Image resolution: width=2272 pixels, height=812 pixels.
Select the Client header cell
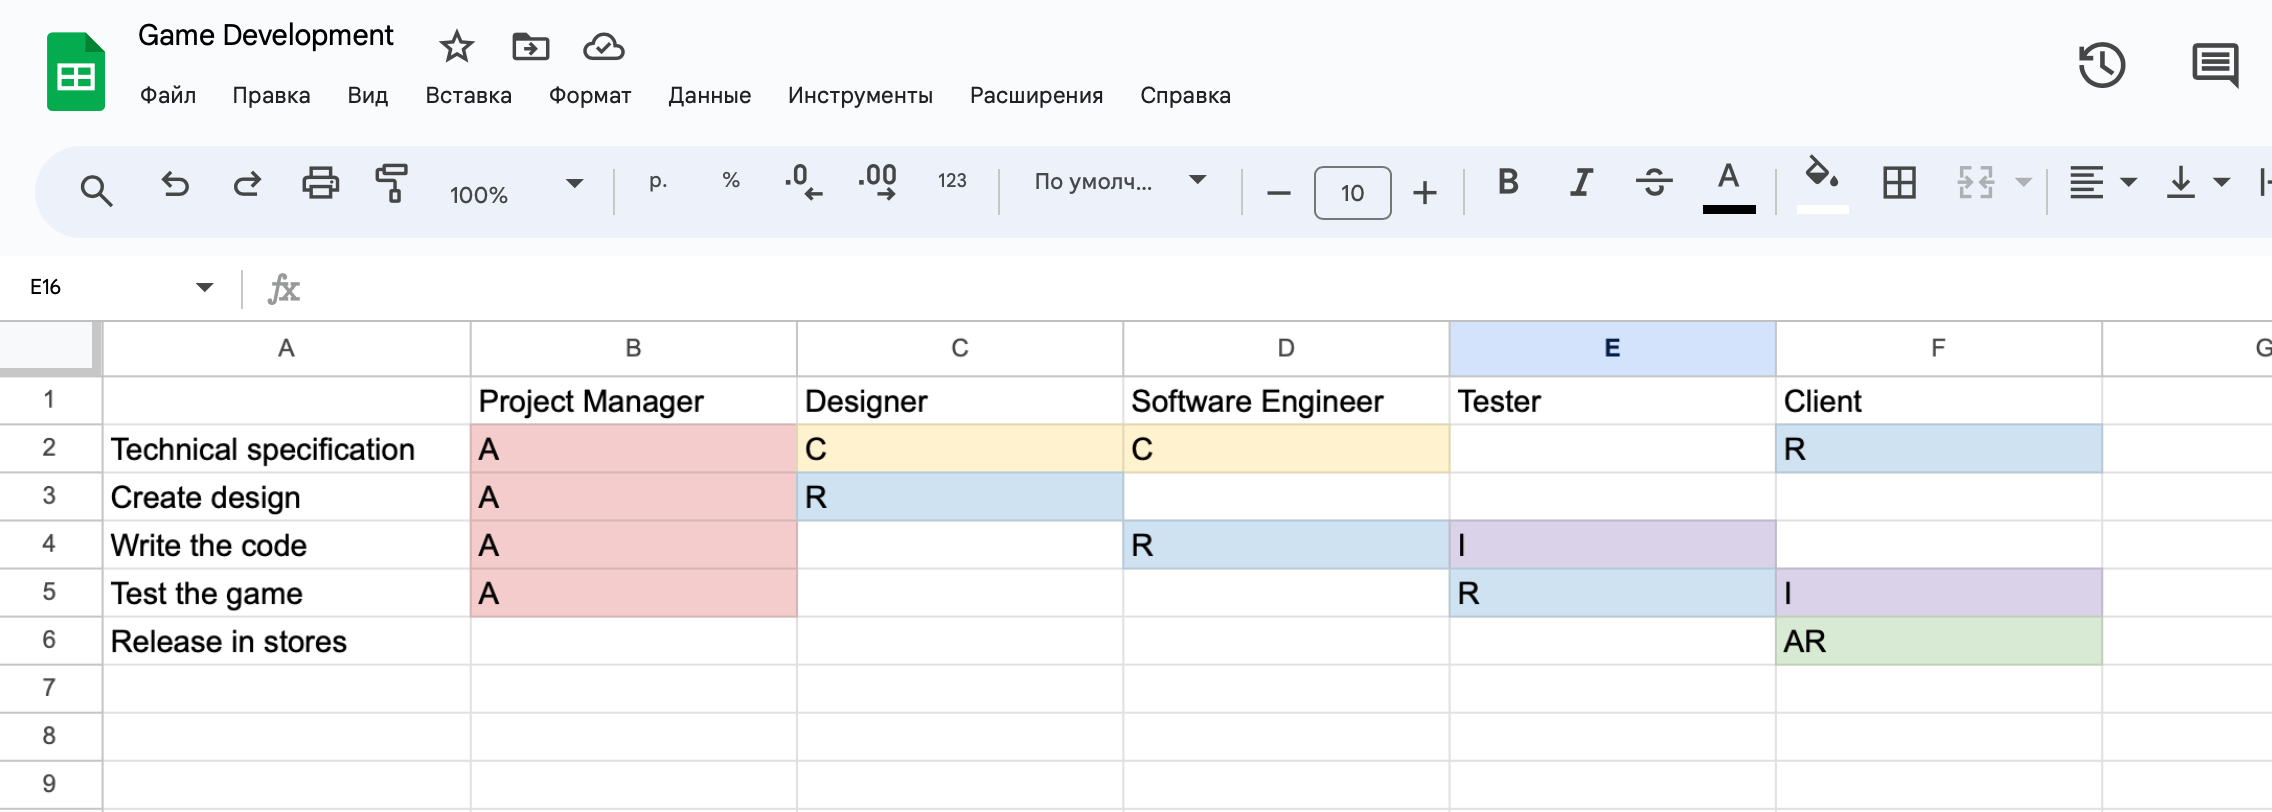coord(1938,401)
